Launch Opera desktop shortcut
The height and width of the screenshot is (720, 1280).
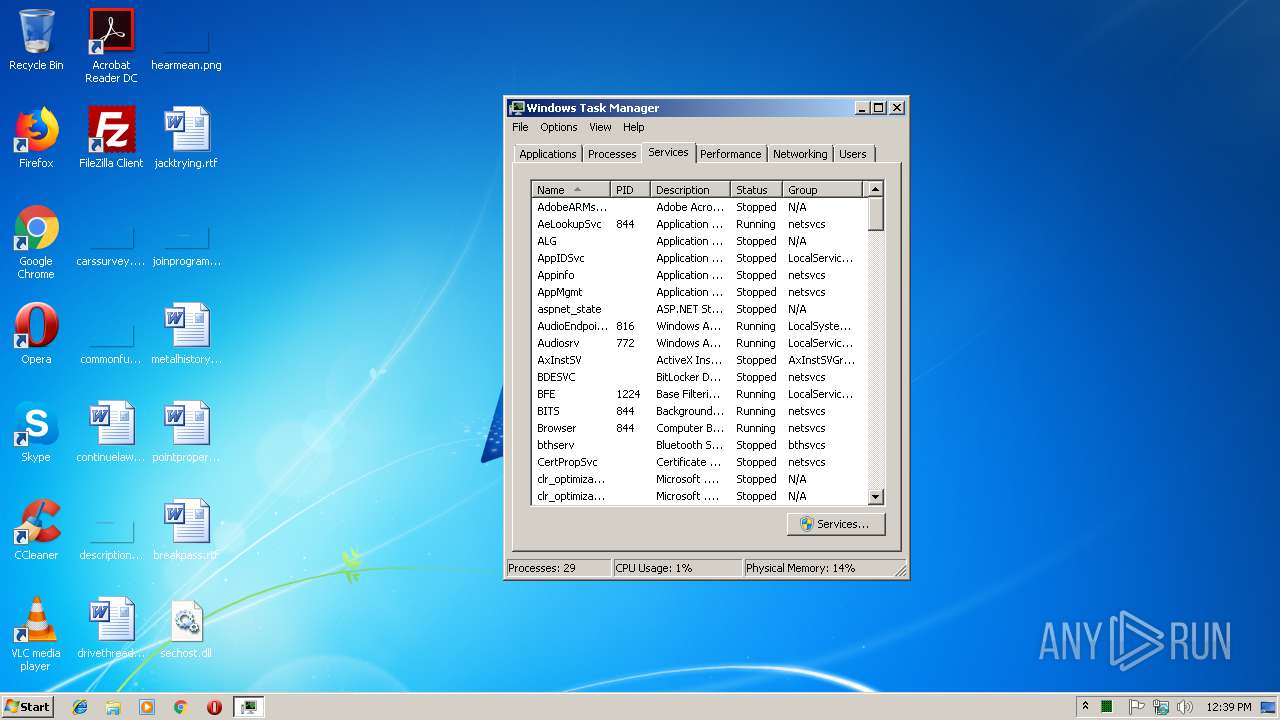coord(36,334)
